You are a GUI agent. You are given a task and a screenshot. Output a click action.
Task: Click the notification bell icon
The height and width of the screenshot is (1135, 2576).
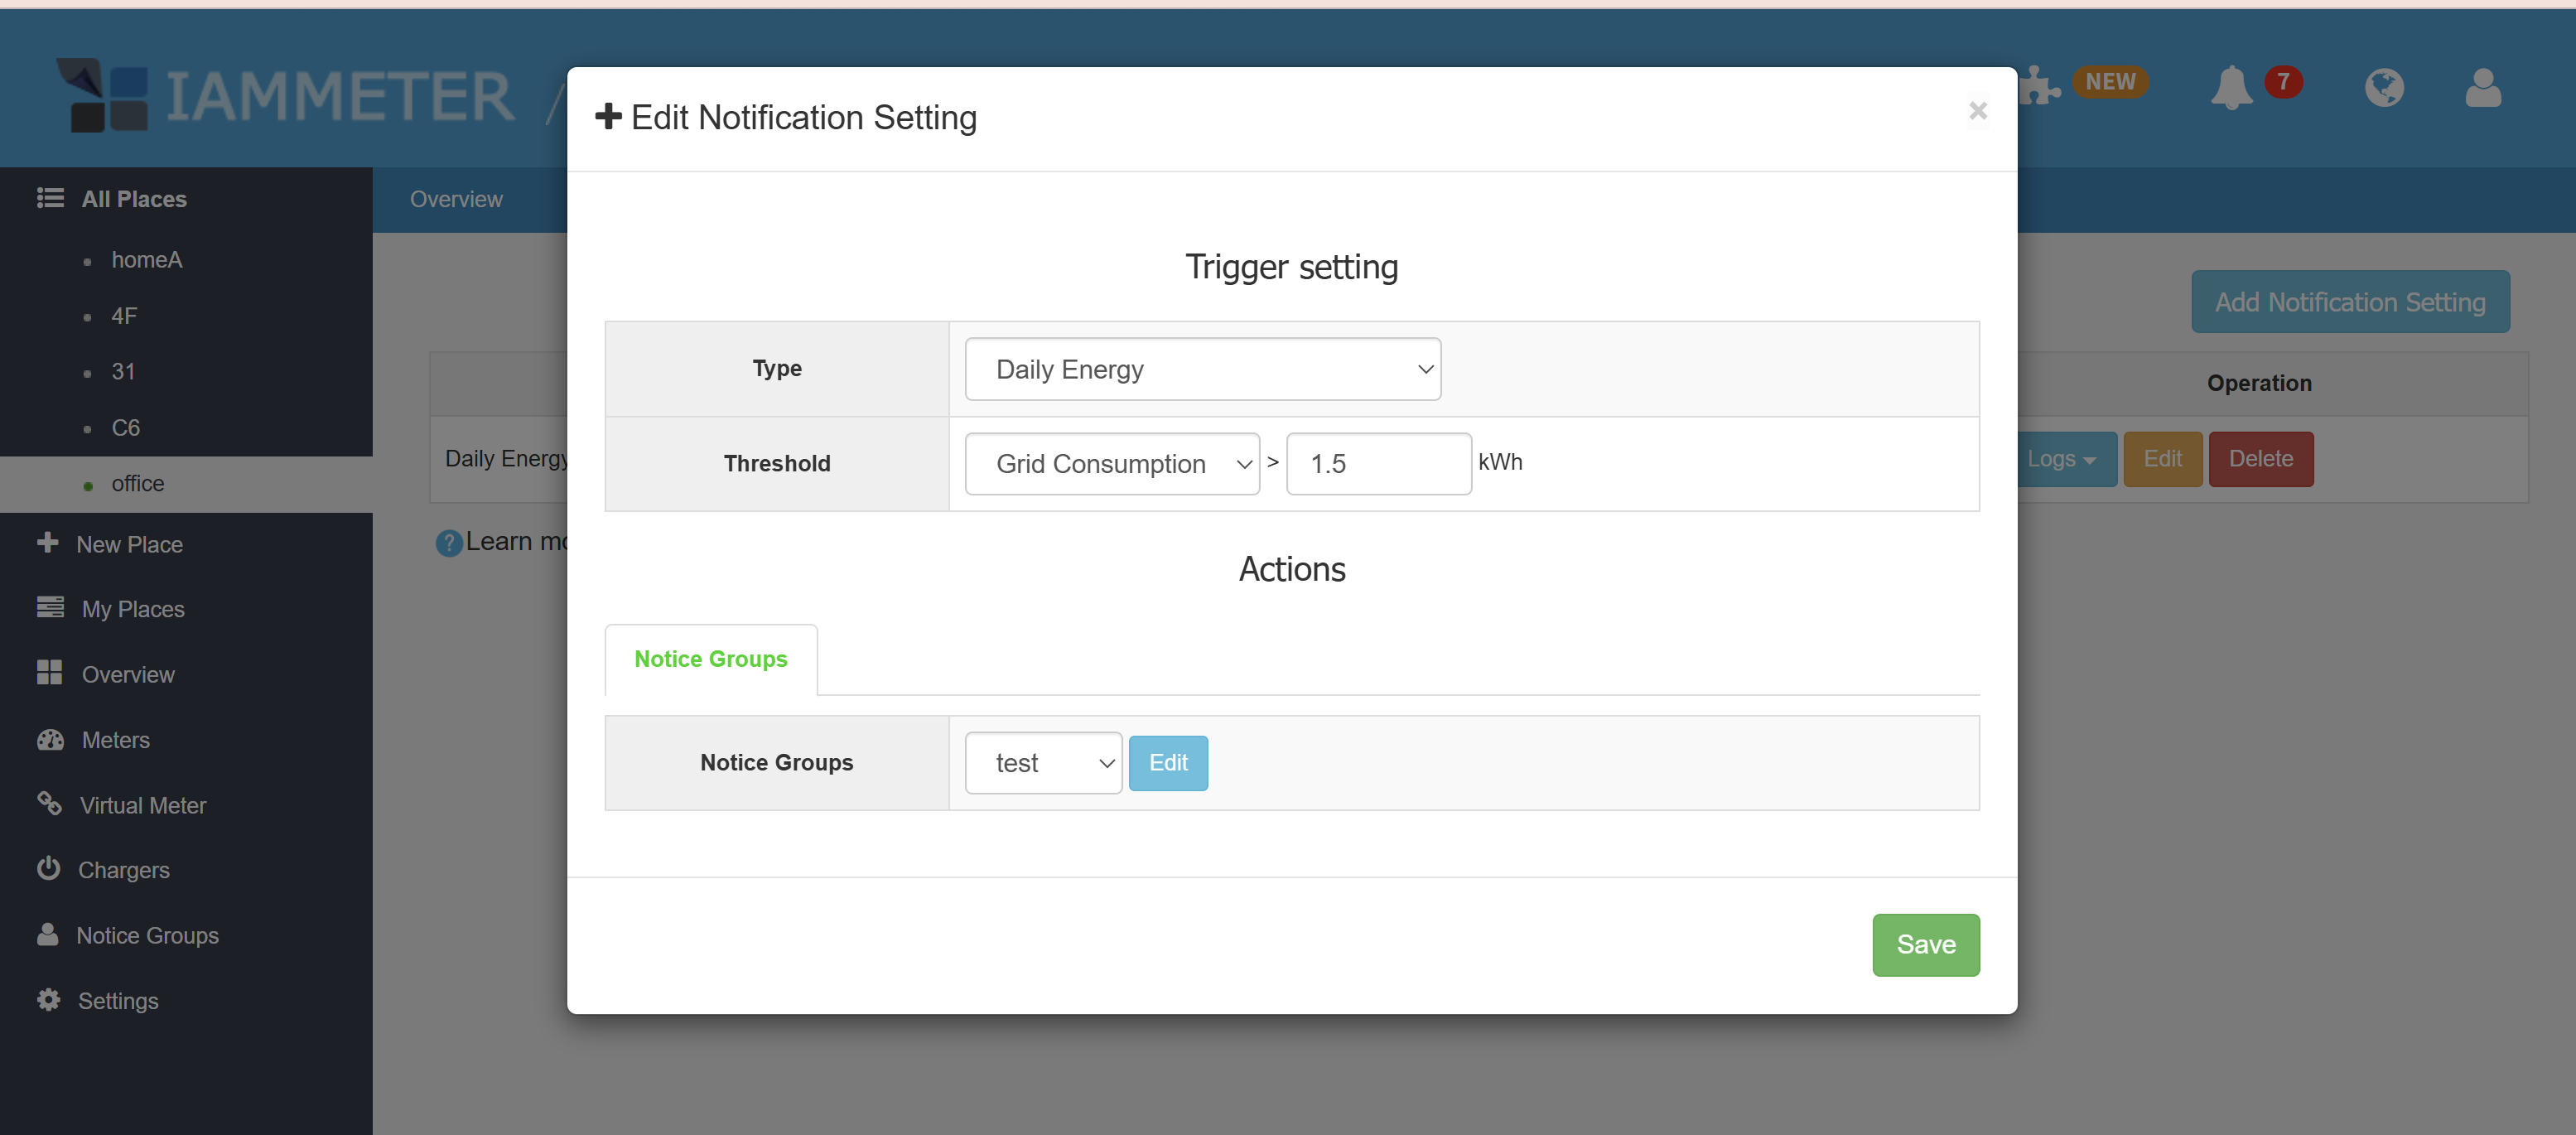click(2231, 88)
